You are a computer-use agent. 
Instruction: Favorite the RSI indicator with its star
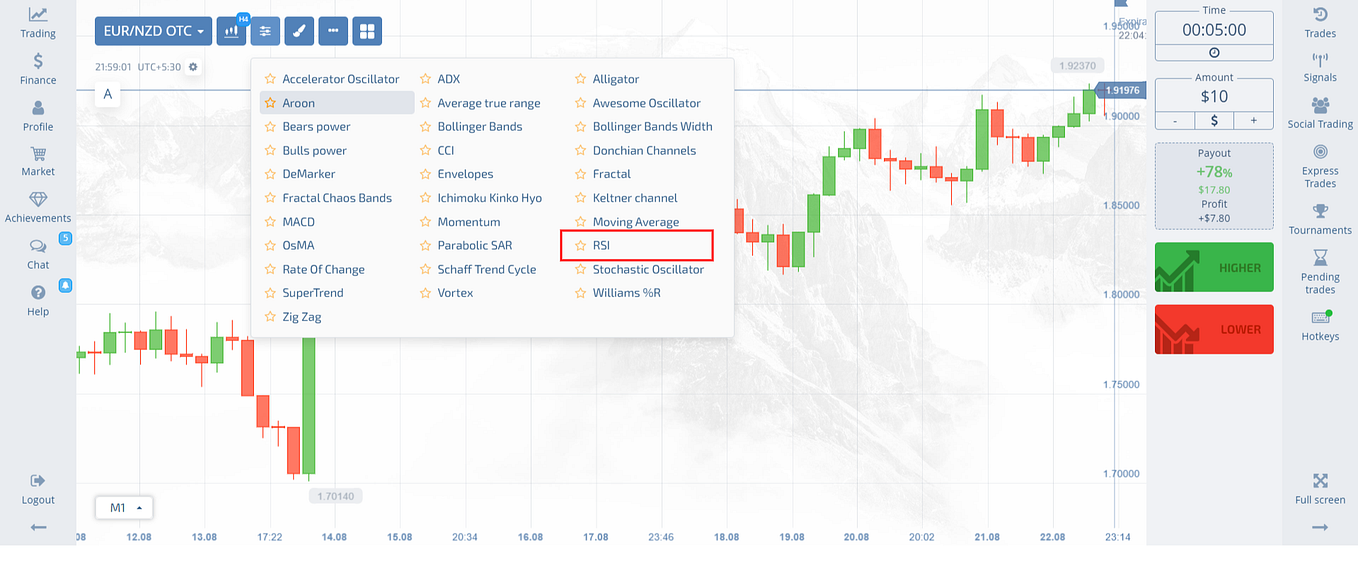579,245
